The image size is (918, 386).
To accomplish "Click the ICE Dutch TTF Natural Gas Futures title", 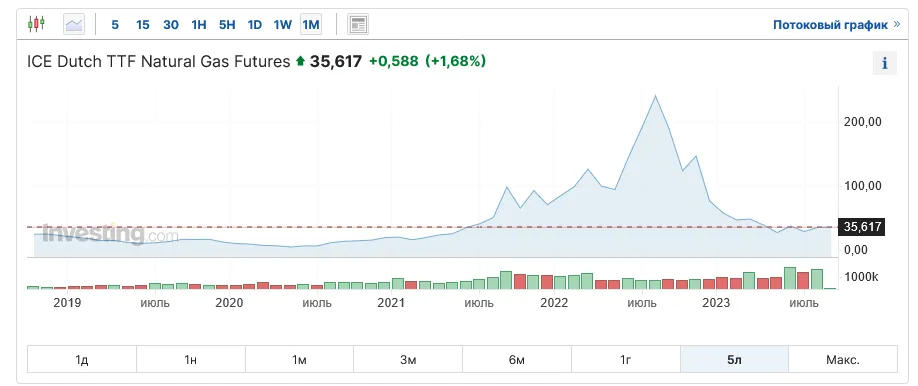I will pos(159,61).
